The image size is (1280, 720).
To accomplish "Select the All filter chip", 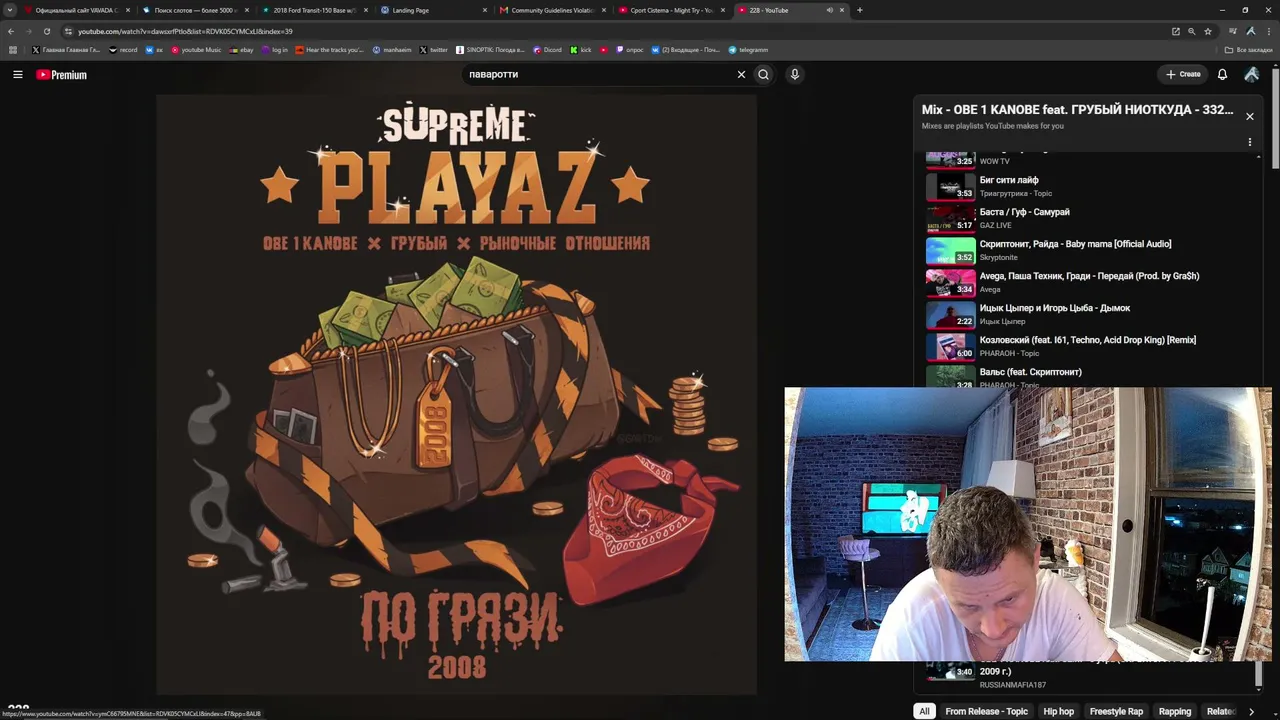I will pos(924,711).
